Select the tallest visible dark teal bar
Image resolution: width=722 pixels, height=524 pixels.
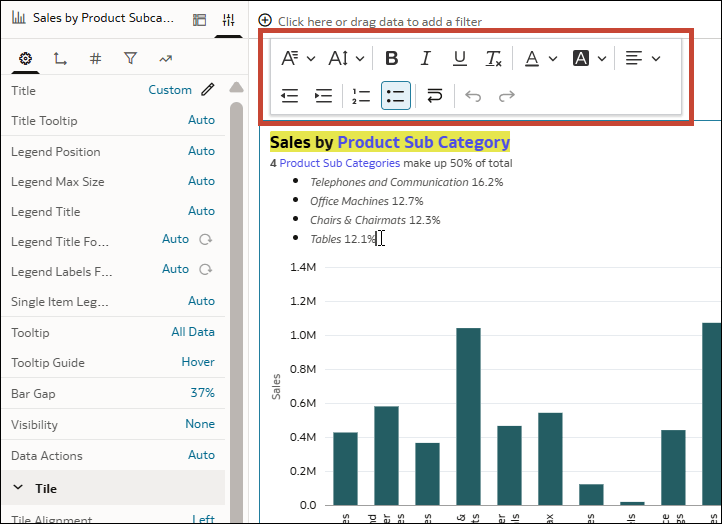[x=712, y=413]
